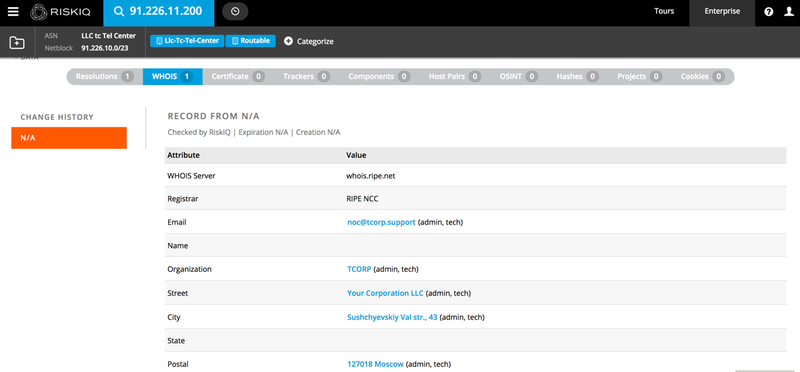Click LLC tc Tel Center ASN value
800x372 pixels.
click(x=109, y=36)
